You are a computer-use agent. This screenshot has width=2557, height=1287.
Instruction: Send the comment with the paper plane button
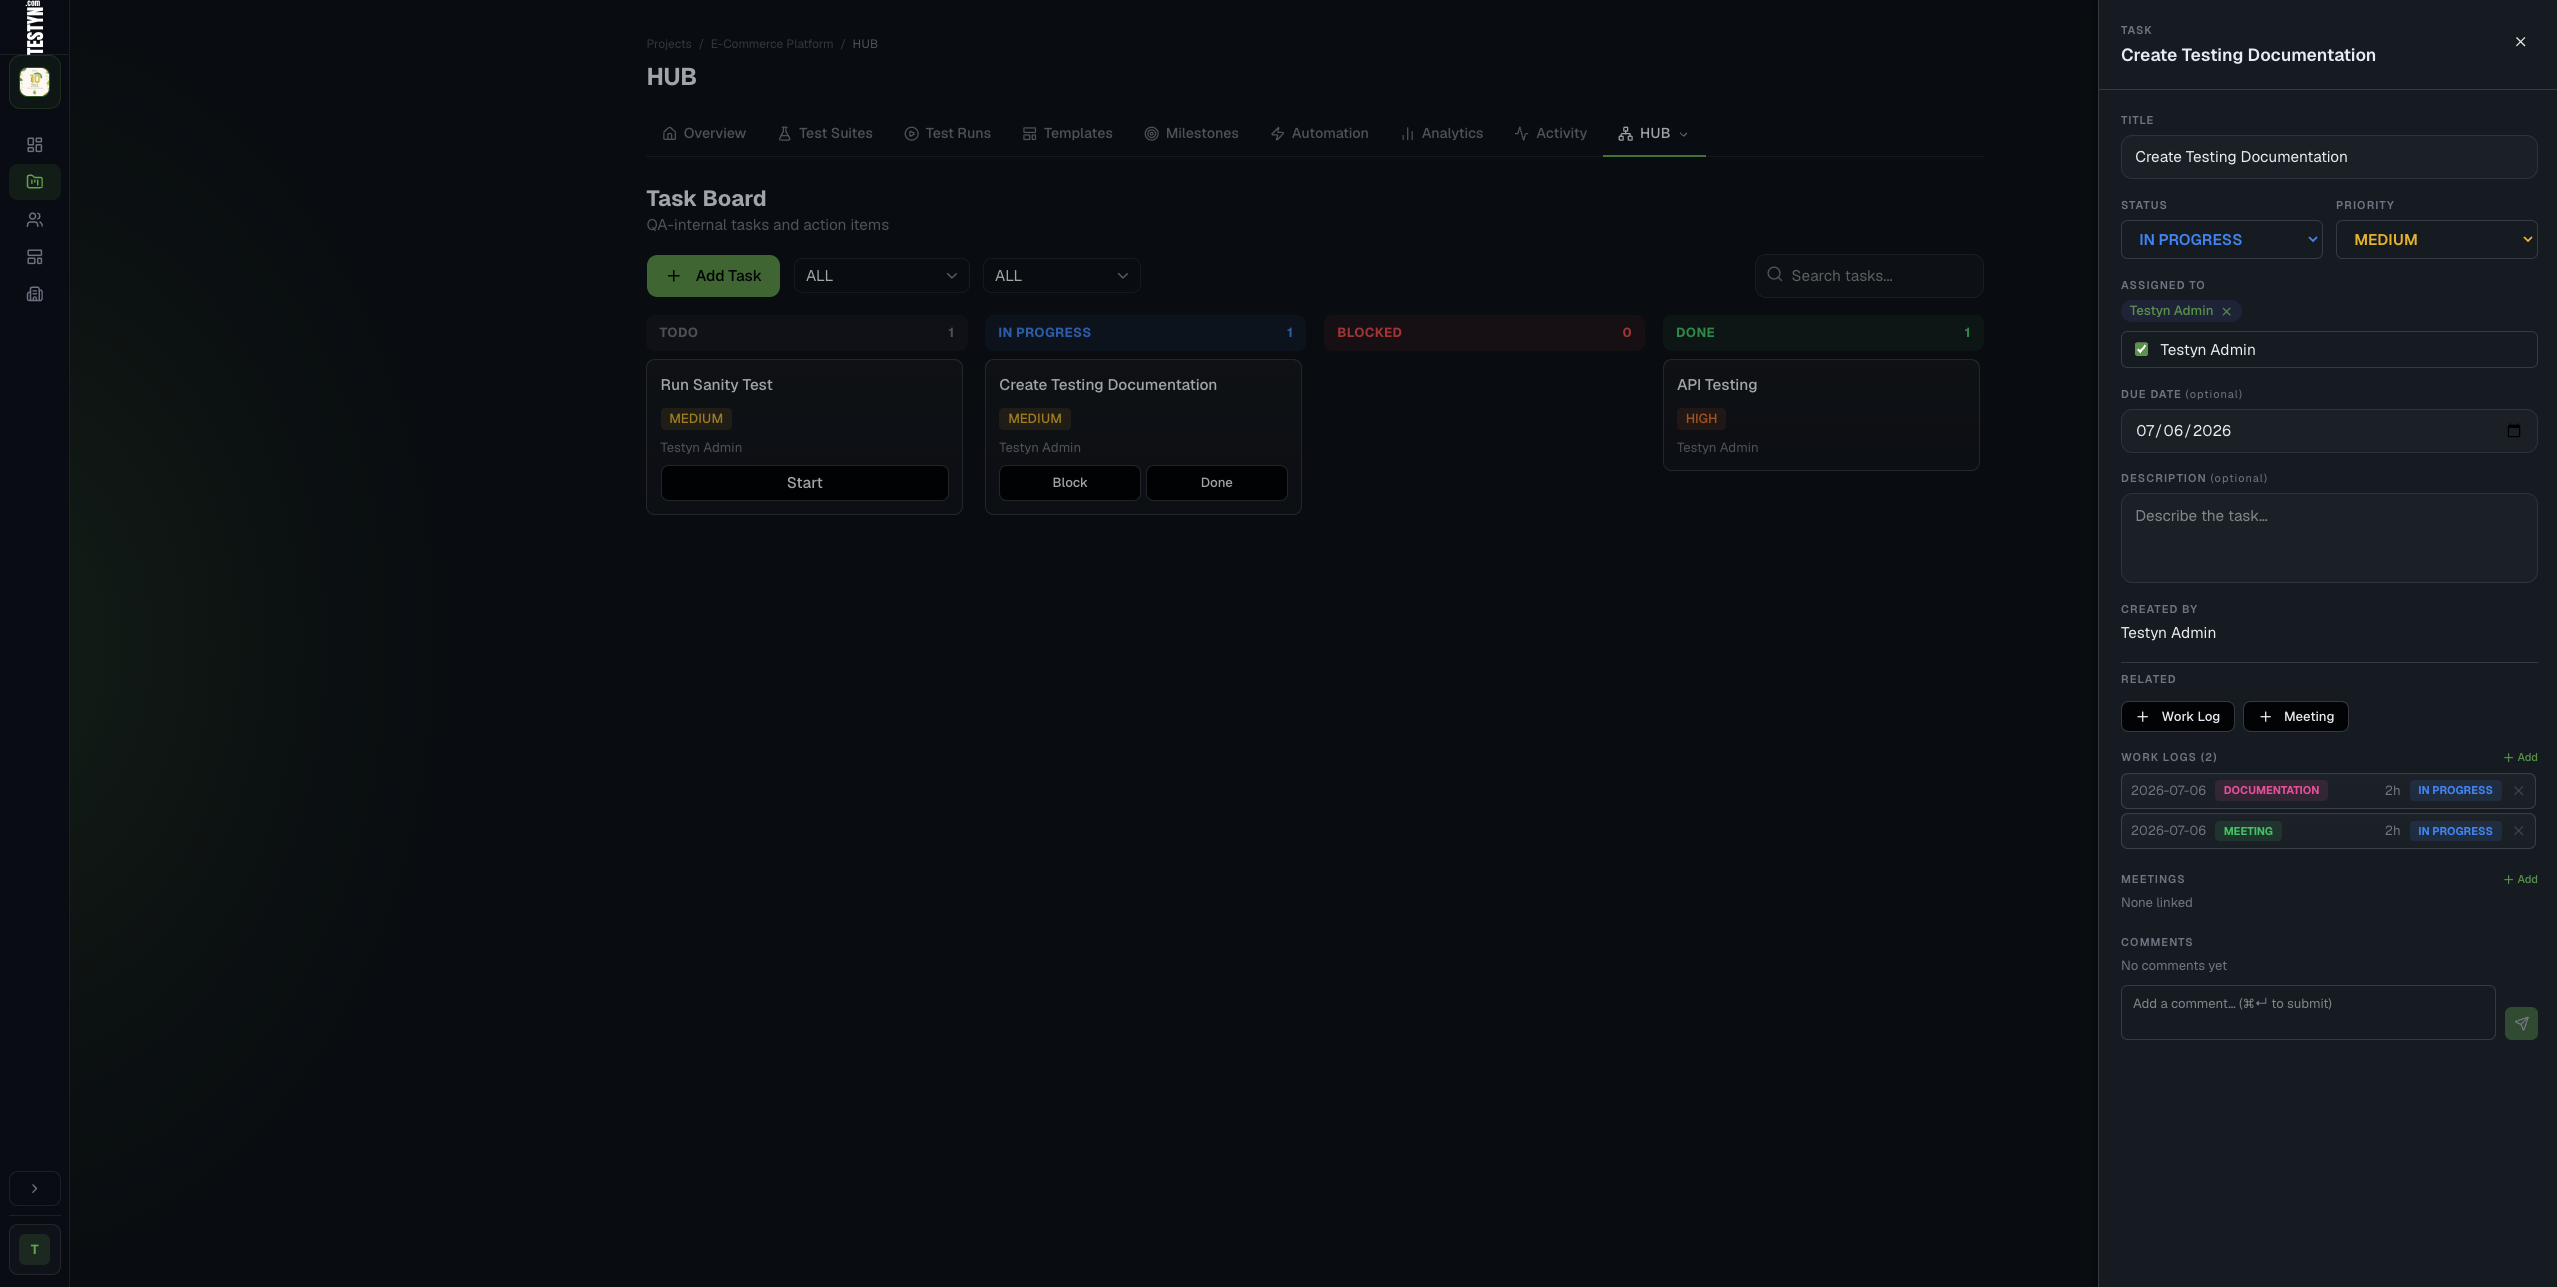click(x=2520, y=1023)
